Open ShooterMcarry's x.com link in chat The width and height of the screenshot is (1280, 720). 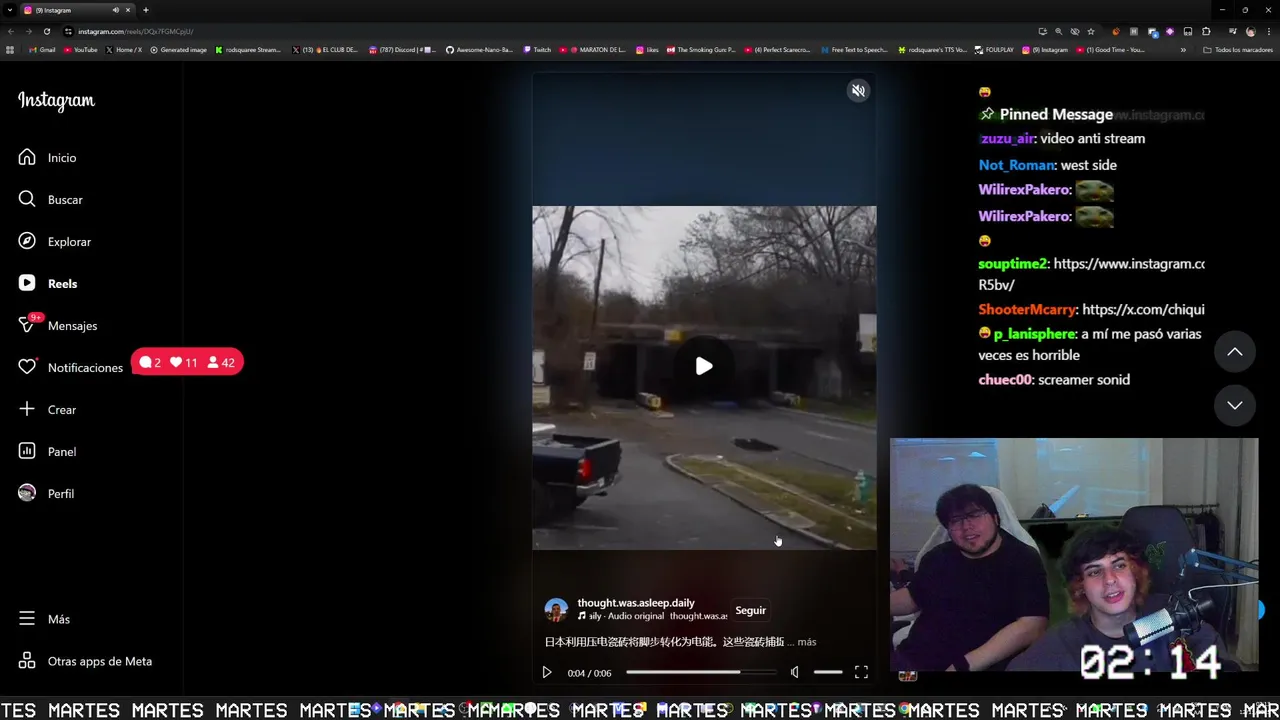[x=1143, y=310]
